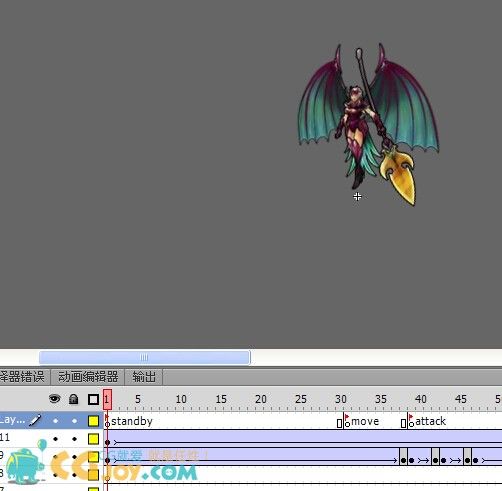Click frame 30 on the timeline ruler
The width and height of the screenshot is (502, 491).
tap(341, 399)
